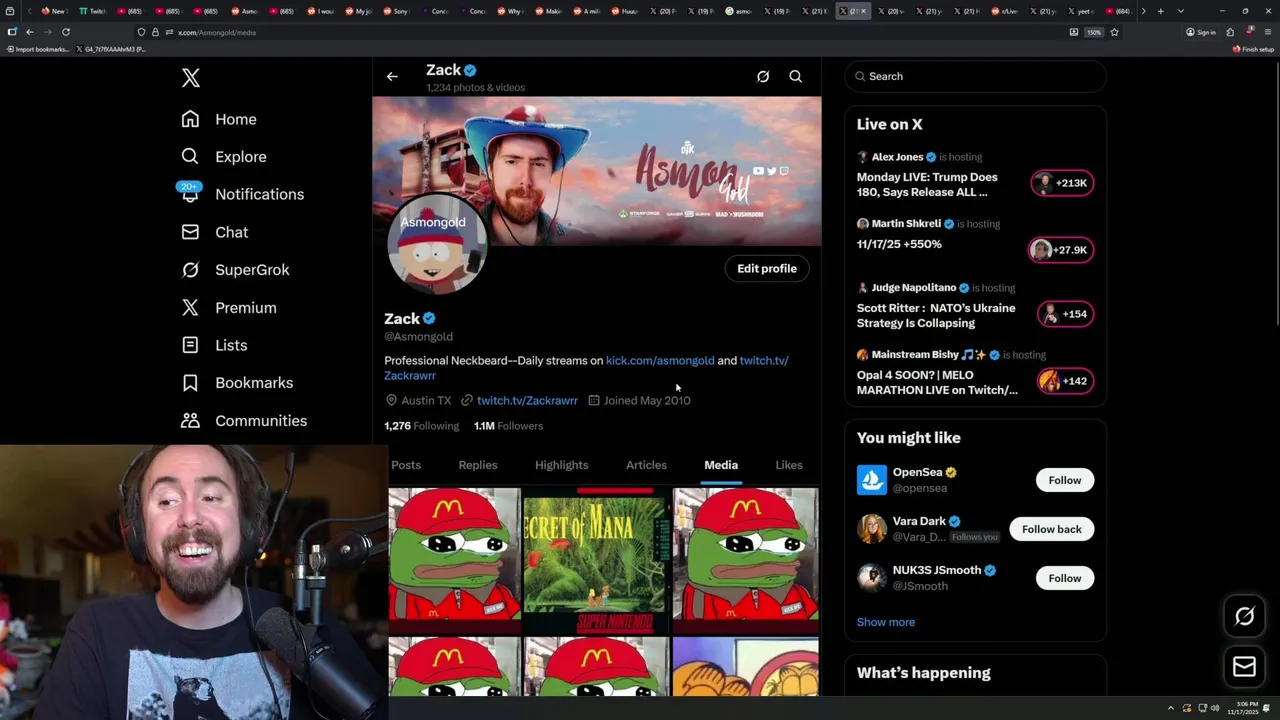
Task: Open twitch.tv/Zackrawrr link beside Austin TX
Action: pos(527,400)
